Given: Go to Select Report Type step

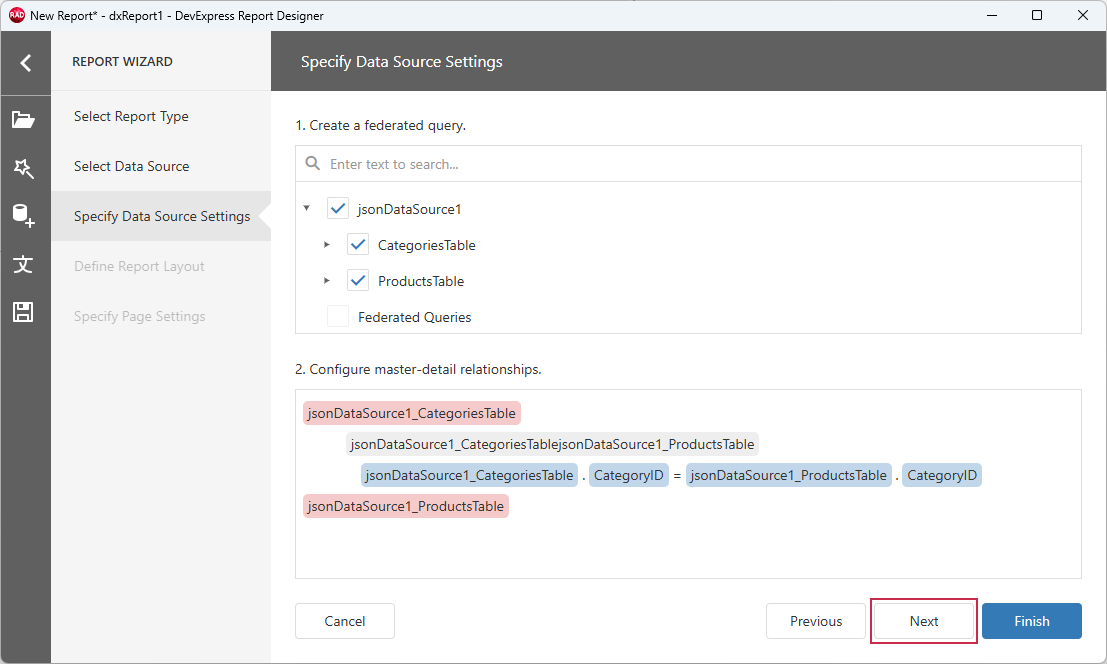Looking at the screenshot, I should tap(161, 116).
